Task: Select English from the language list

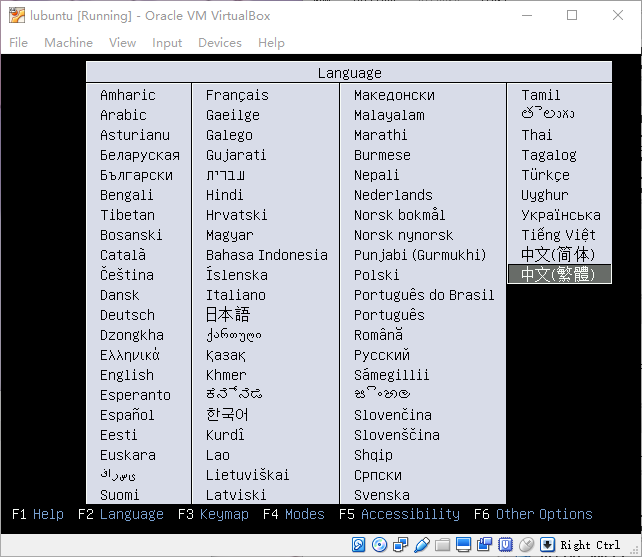Action: 127,375
